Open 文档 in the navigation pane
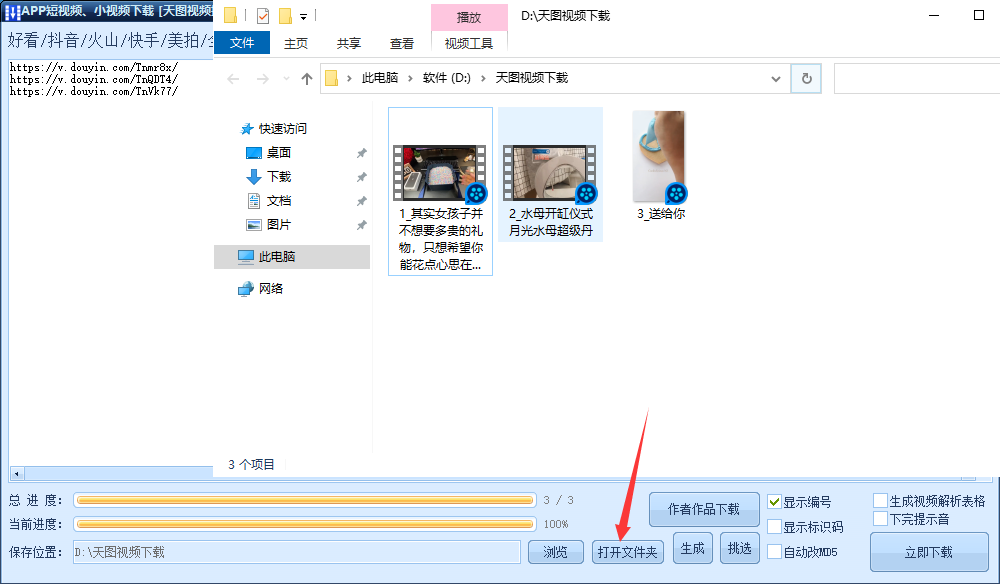 [279, 201]
